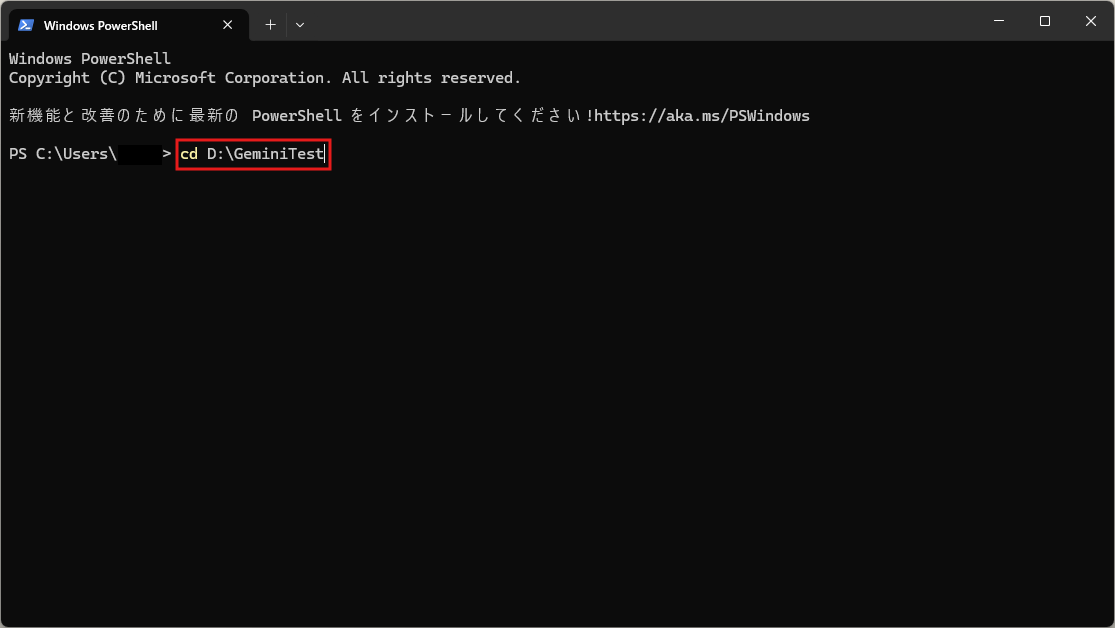Close the terminal window
Viewport: 1115px width, 628px height.
1090,21
